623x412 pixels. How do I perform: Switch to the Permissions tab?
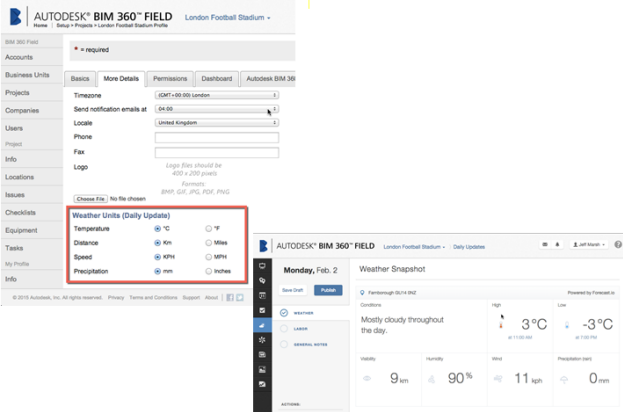[x=170, y=79]
